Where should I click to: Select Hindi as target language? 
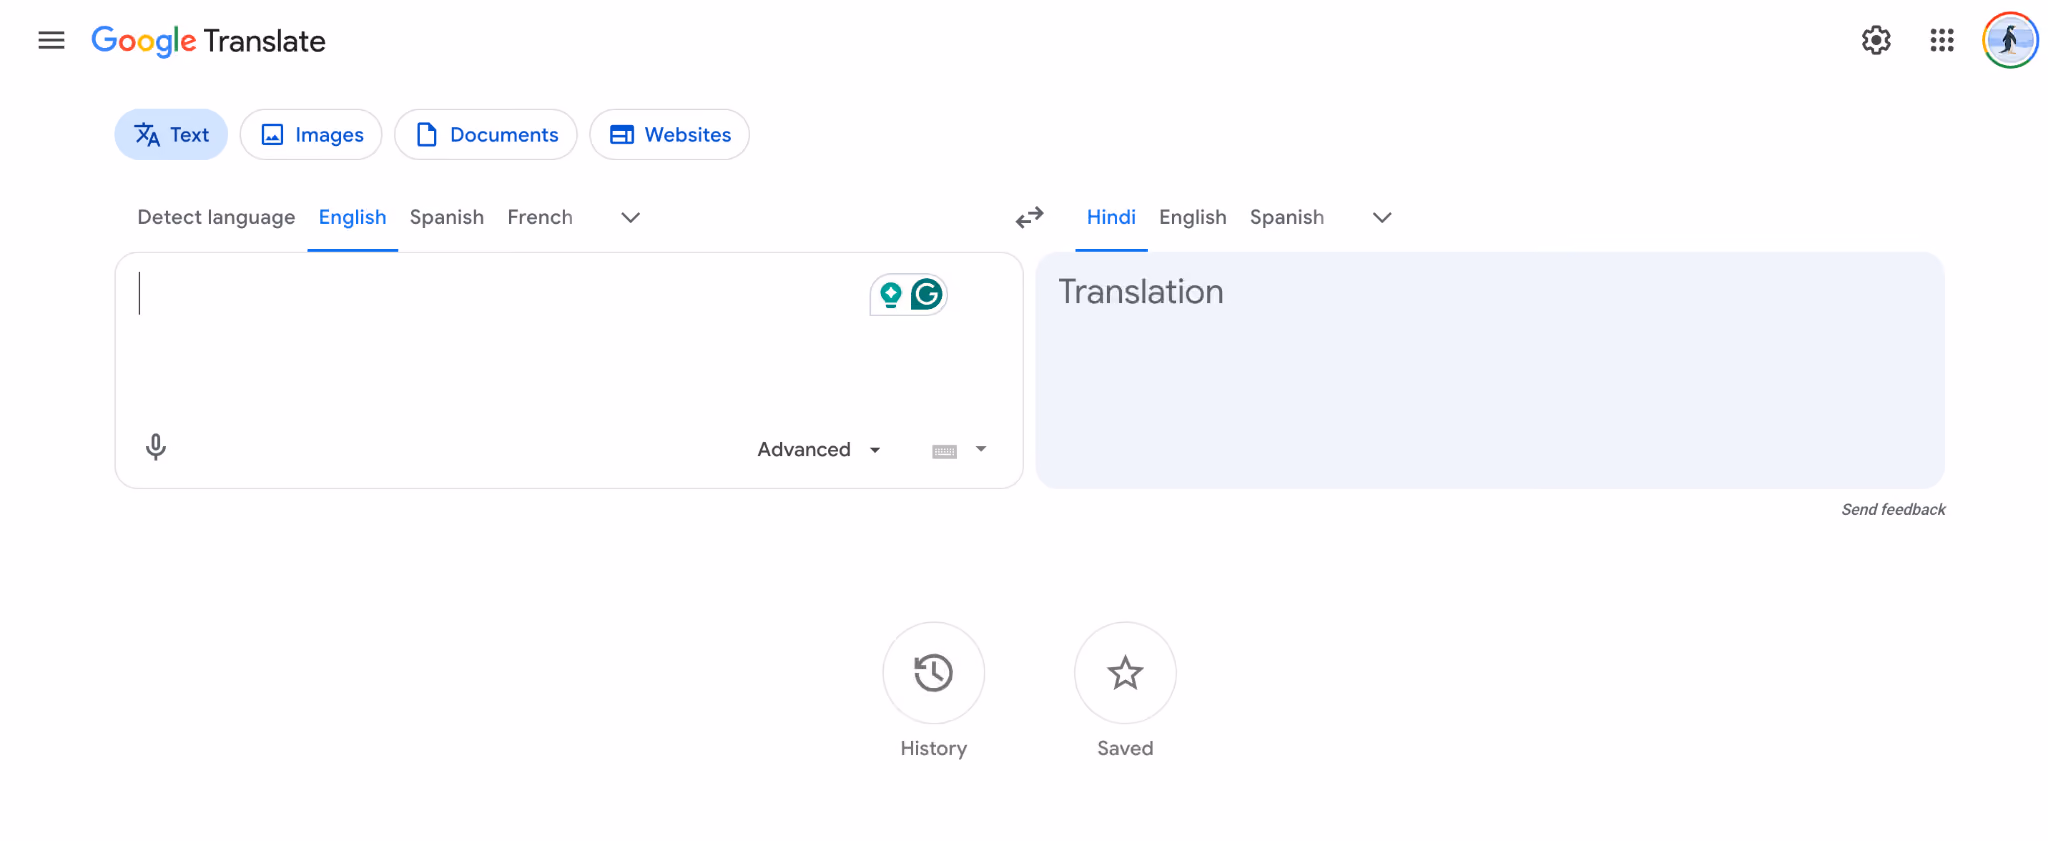1111,217
